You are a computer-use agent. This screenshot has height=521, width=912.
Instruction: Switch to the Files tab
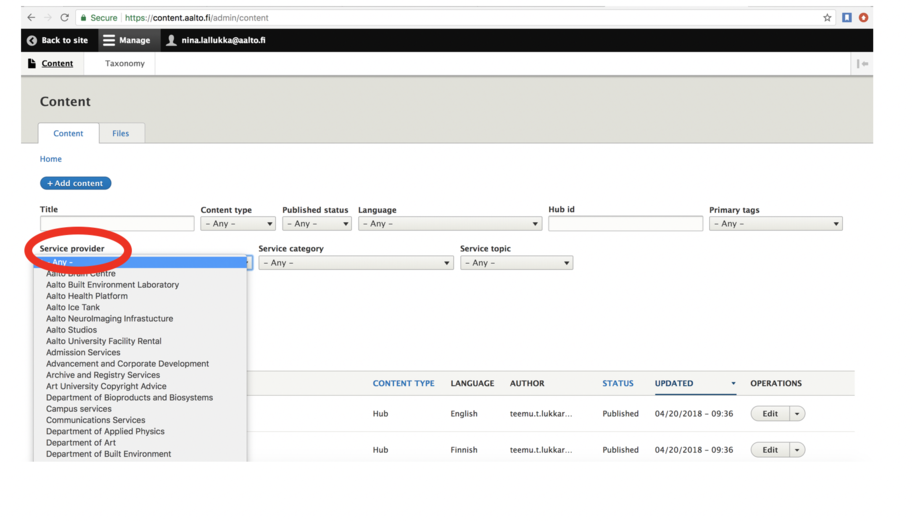click(120, 133)
